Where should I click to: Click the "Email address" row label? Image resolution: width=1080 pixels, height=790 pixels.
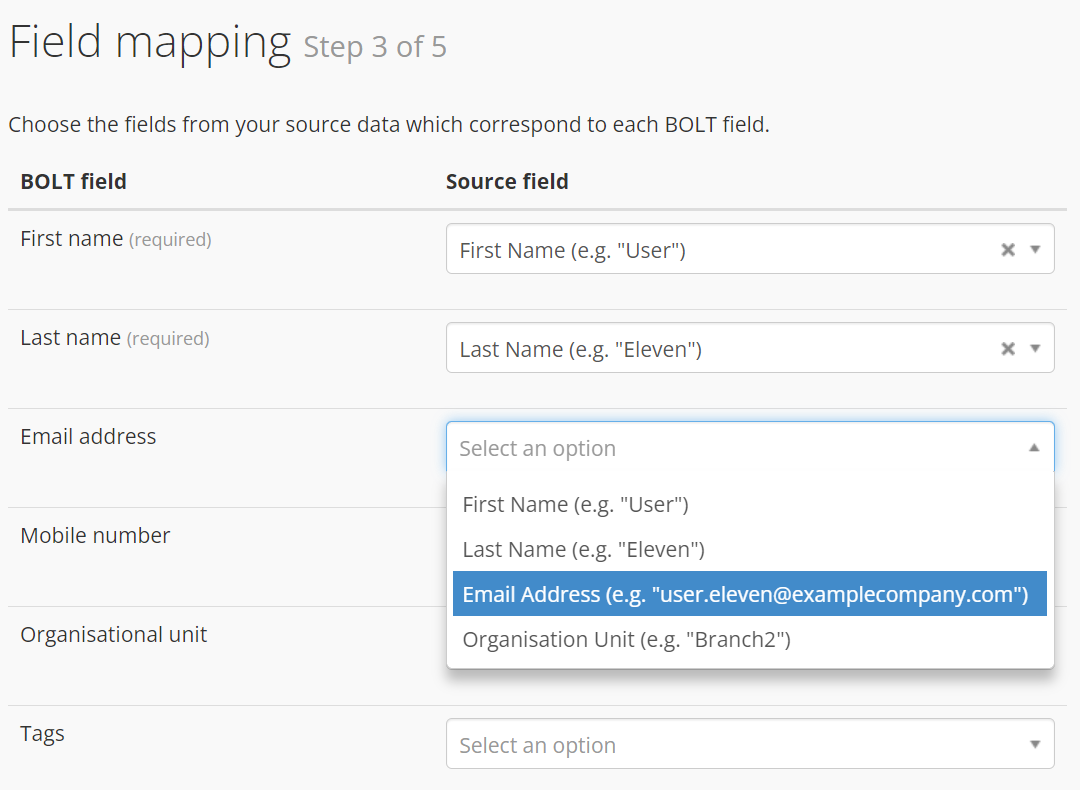coord(88,437)
